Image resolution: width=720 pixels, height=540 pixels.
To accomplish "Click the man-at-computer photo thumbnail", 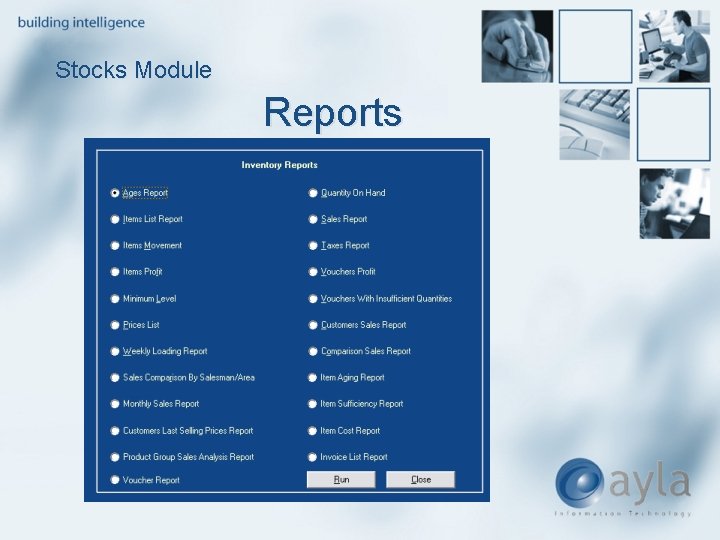I will 674,46.
